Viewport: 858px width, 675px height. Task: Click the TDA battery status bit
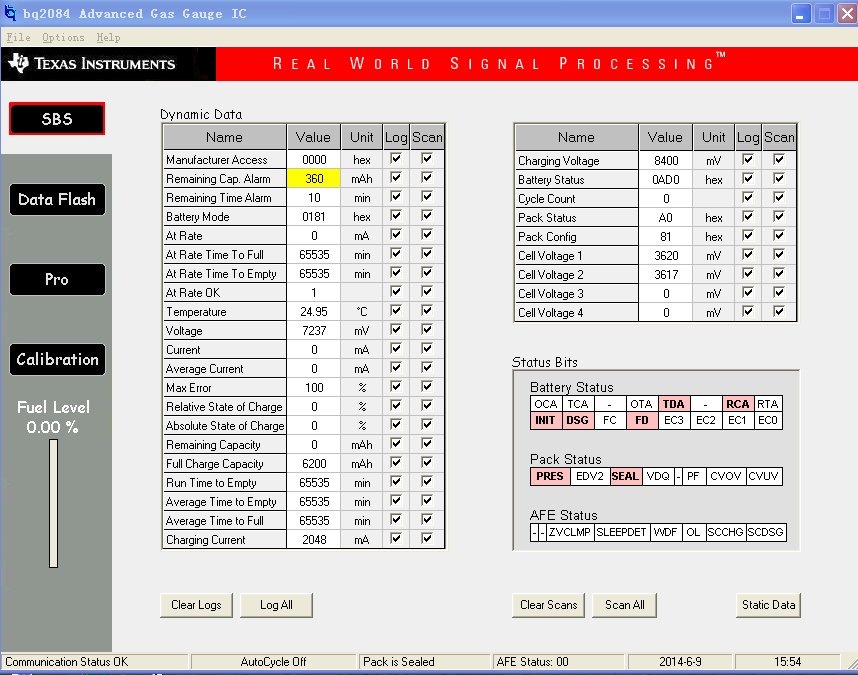[x=674, y=404]
